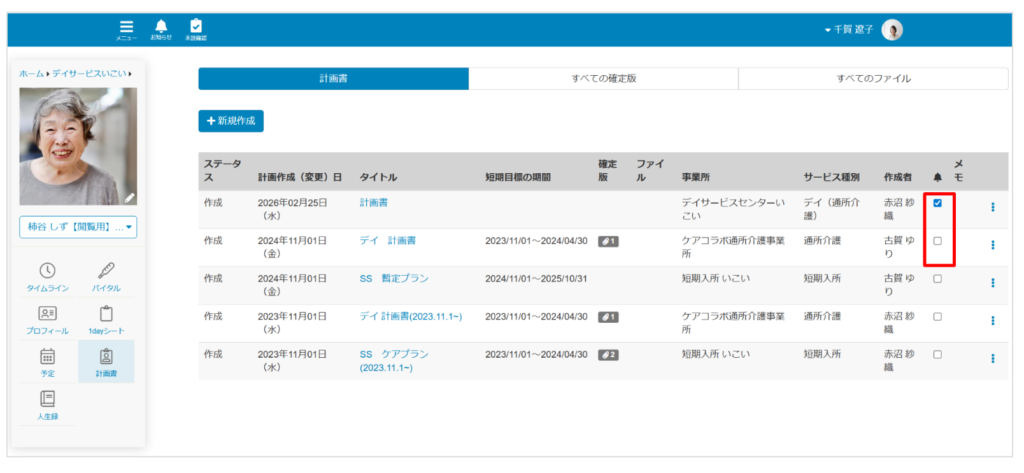Click attachment badge in デイ 計画書 row

point(609,241)
